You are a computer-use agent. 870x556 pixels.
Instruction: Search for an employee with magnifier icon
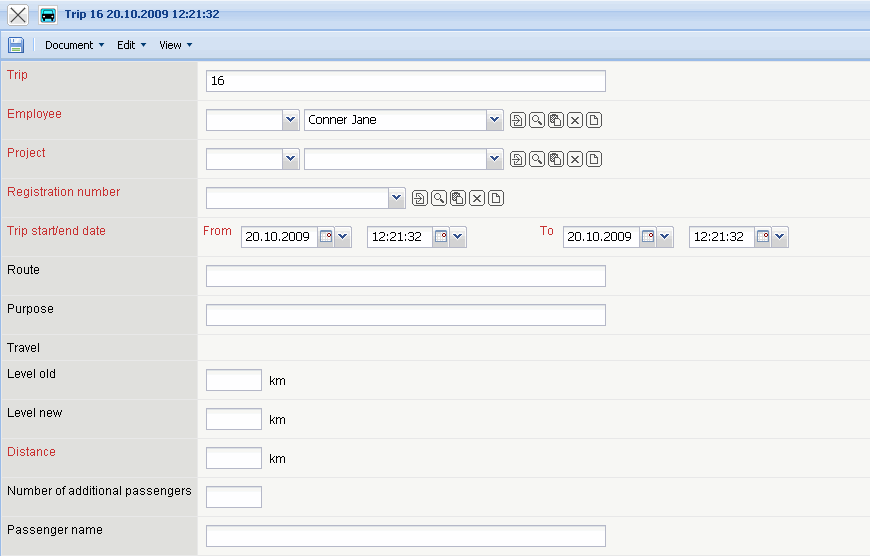[537, 121]
